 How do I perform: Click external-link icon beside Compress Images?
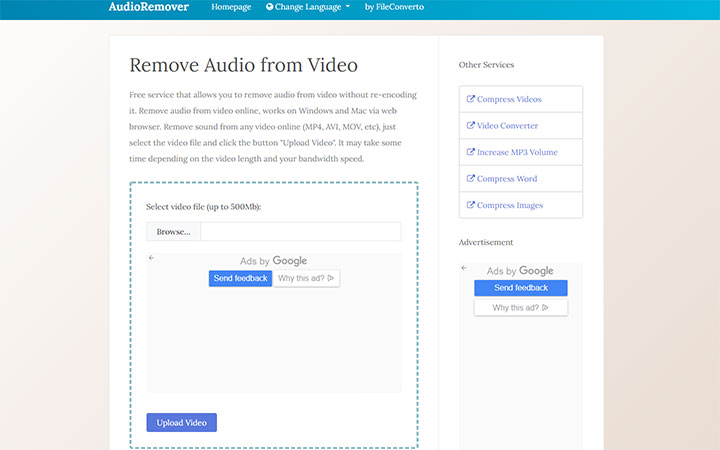[x=470, y=205]
